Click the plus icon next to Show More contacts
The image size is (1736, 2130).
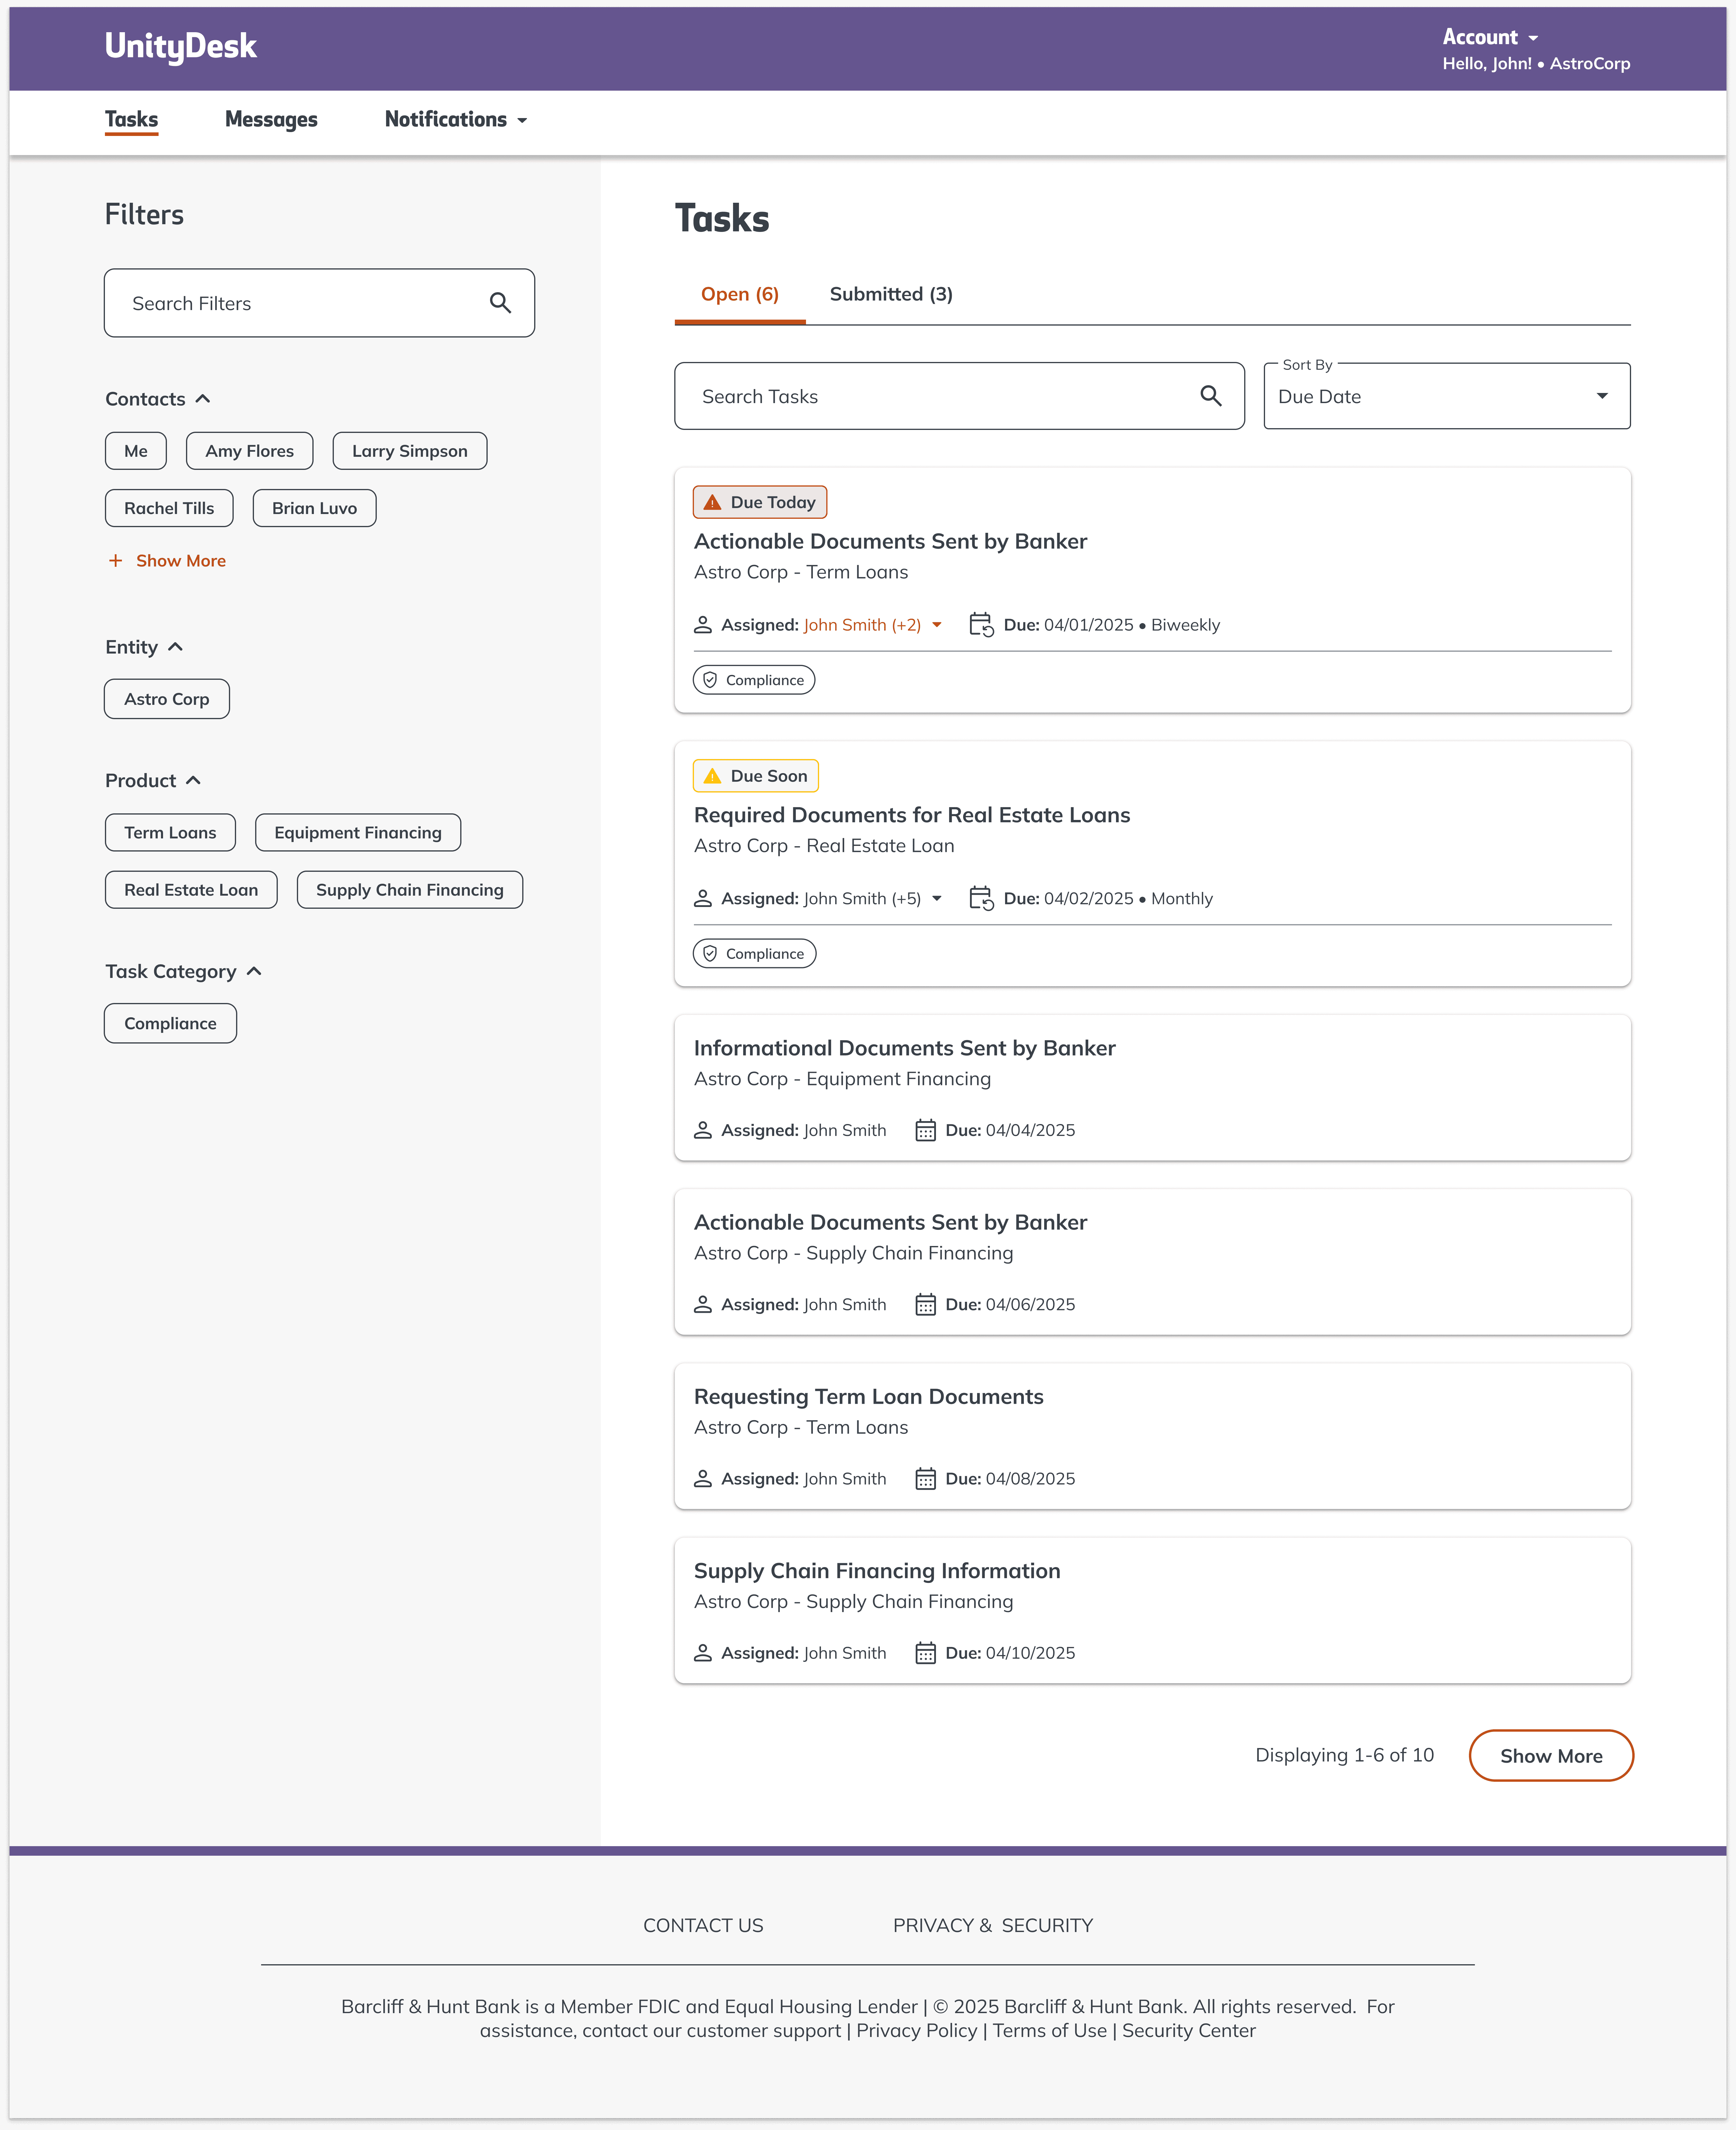click(116, 561)
